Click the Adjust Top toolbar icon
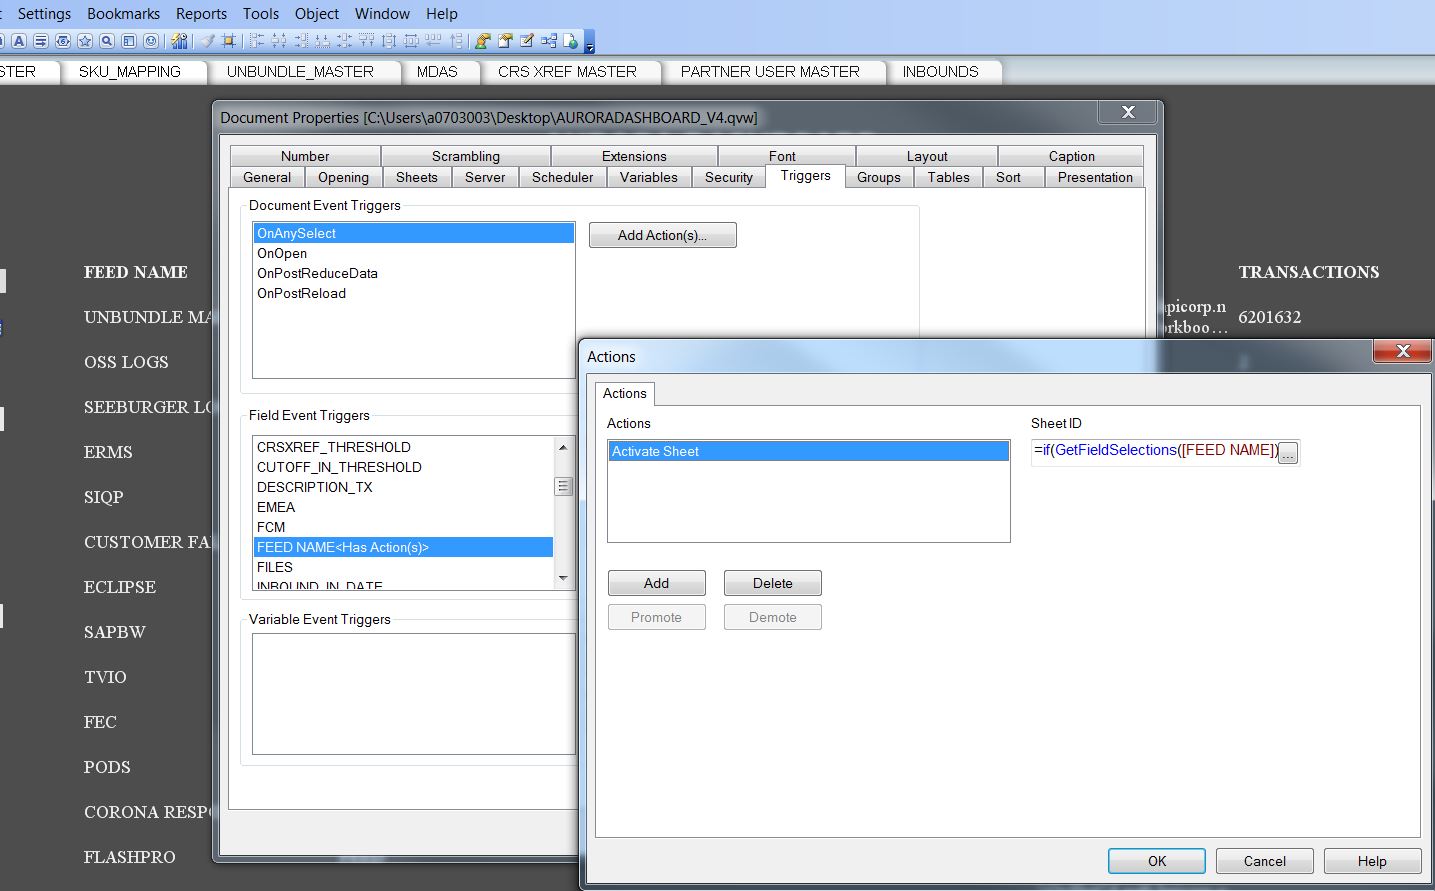The height and width of the screenshot is (891, 1435). (x=456, y=41)
